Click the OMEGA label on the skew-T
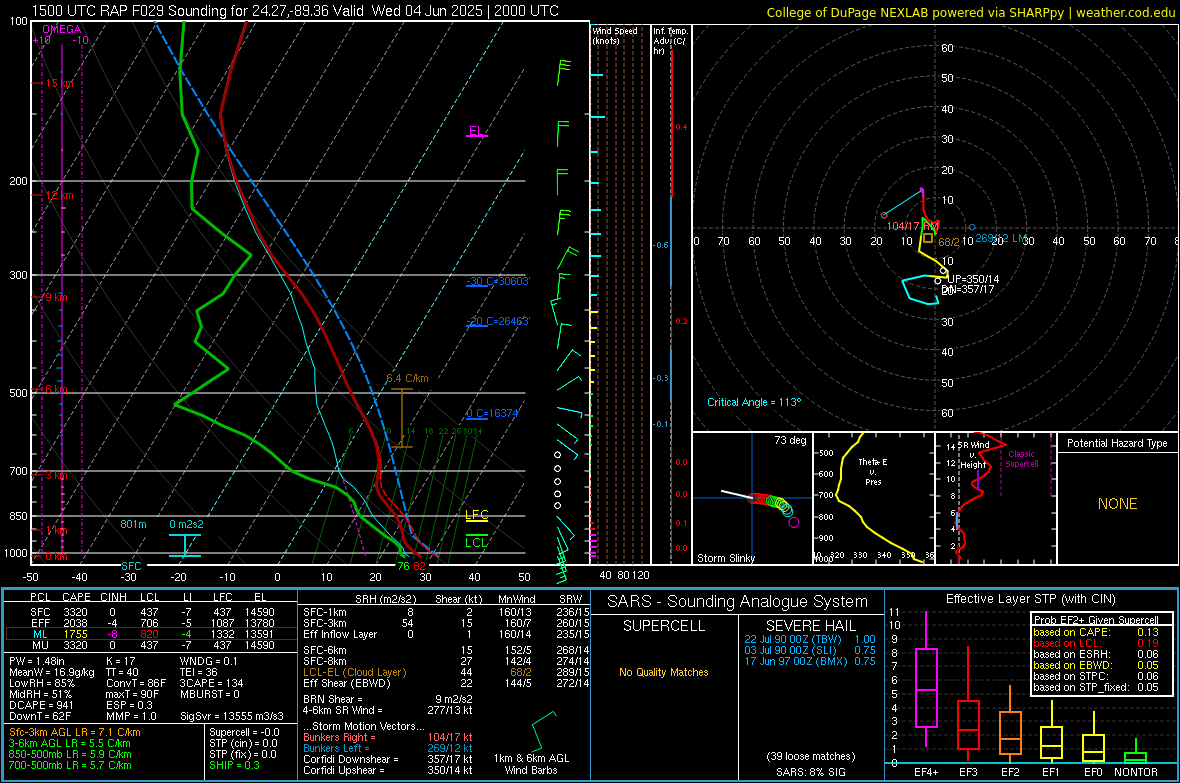Image resolution: width=1180 pixels, height=783 pixels. click(x=62, y=29)
